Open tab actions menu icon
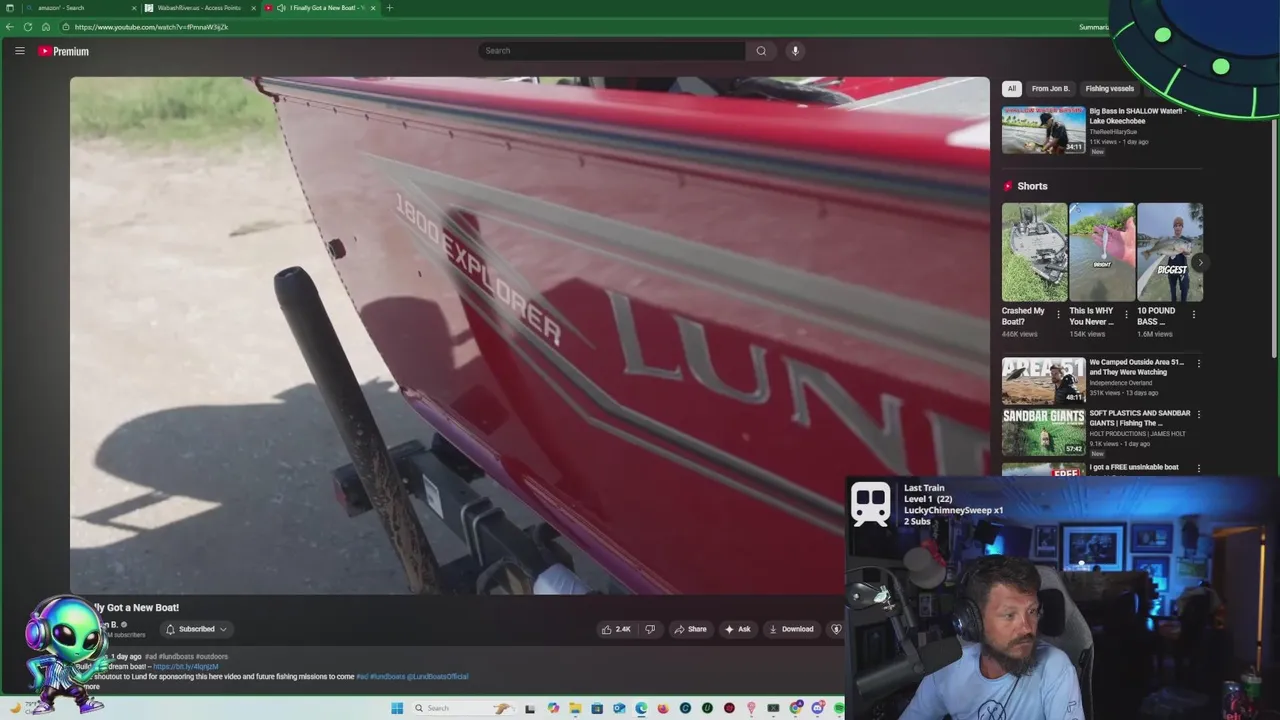 coord(10,8)
